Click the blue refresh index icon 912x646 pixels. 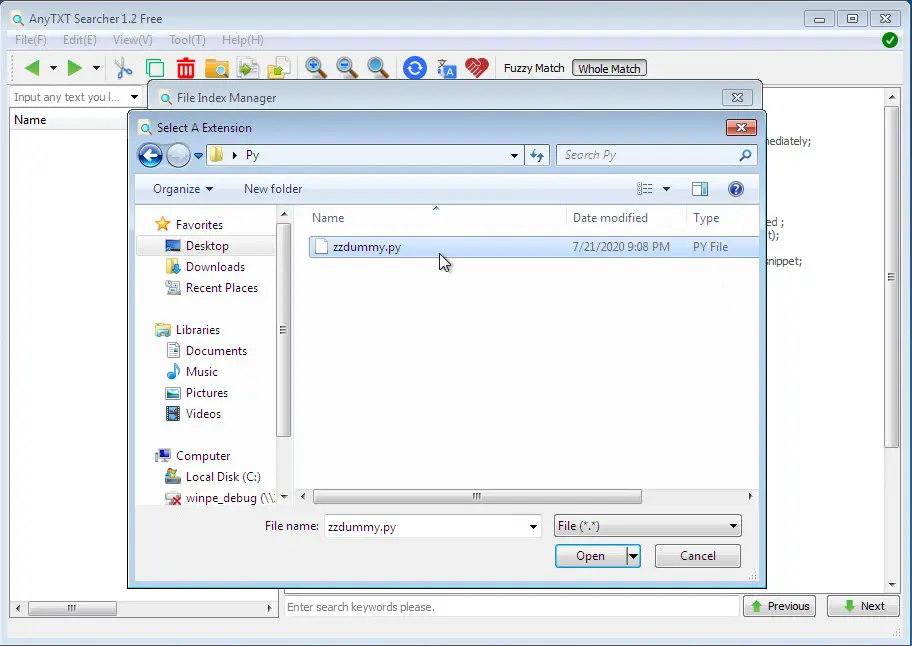415,68
